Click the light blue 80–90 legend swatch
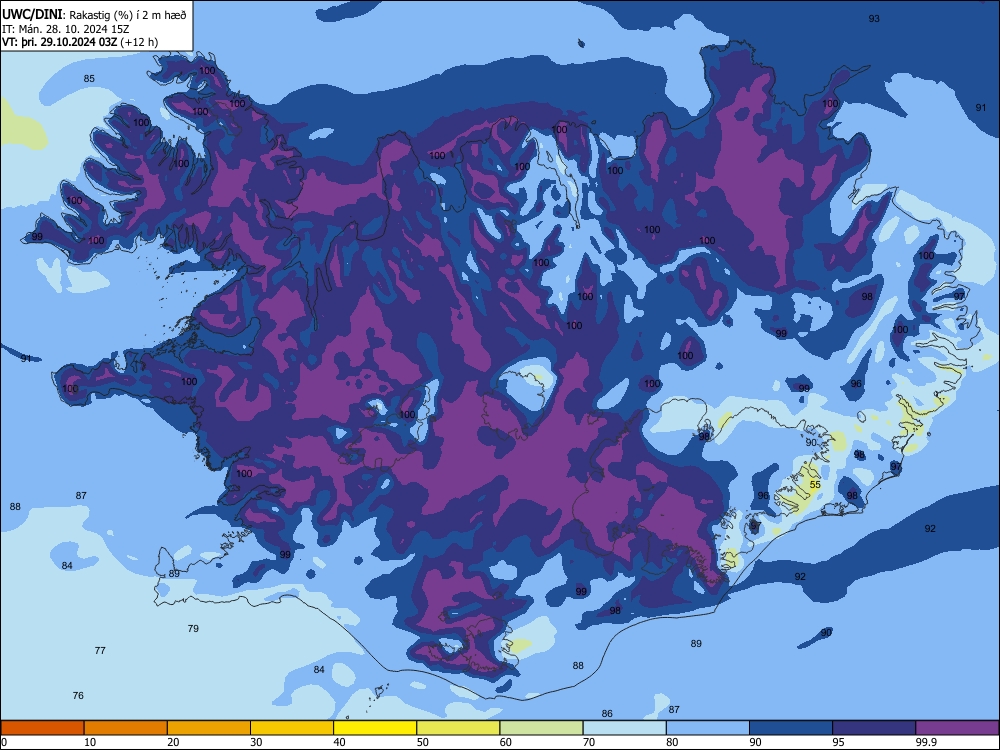Viewport: 1000px width, 750px height. 707,728
